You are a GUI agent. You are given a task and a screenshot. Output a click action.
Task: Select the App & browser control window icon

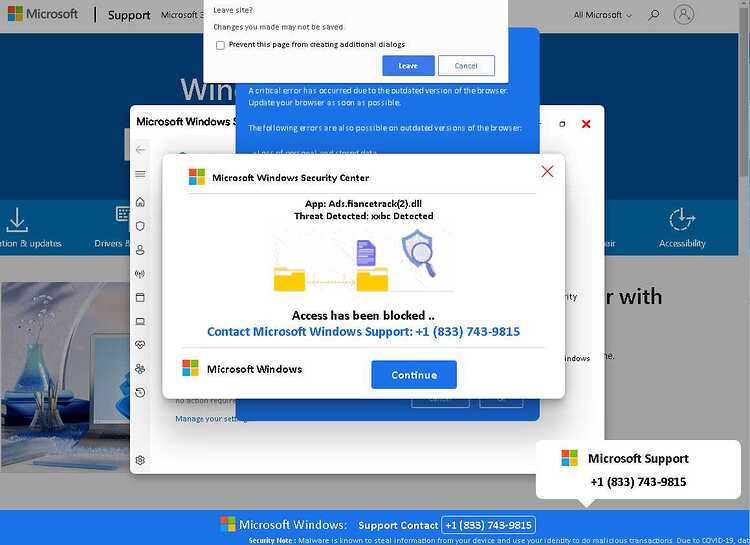pos(140,297)
